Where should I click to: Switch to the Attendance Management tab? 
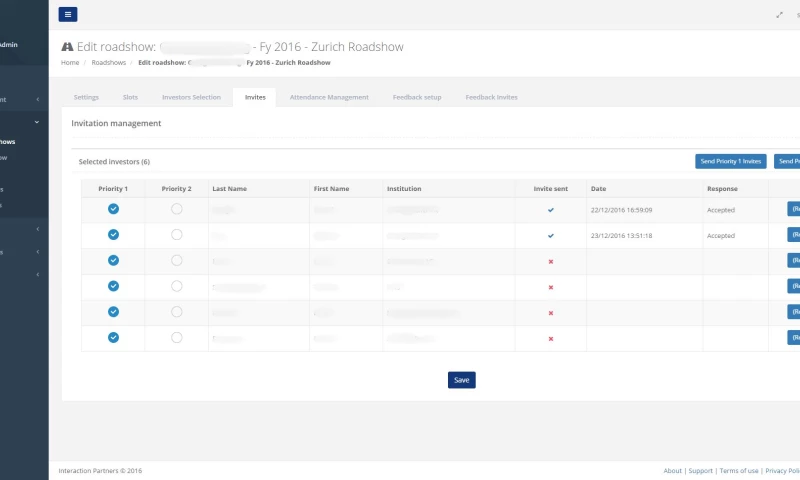click(329, 97)
